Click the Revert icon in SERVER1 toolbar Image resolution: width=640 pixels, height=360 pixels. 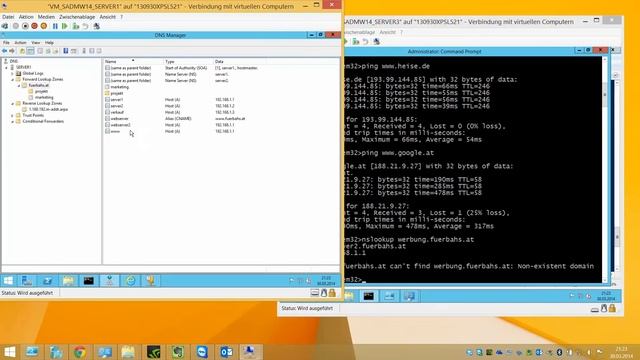[x=85, y=26]
